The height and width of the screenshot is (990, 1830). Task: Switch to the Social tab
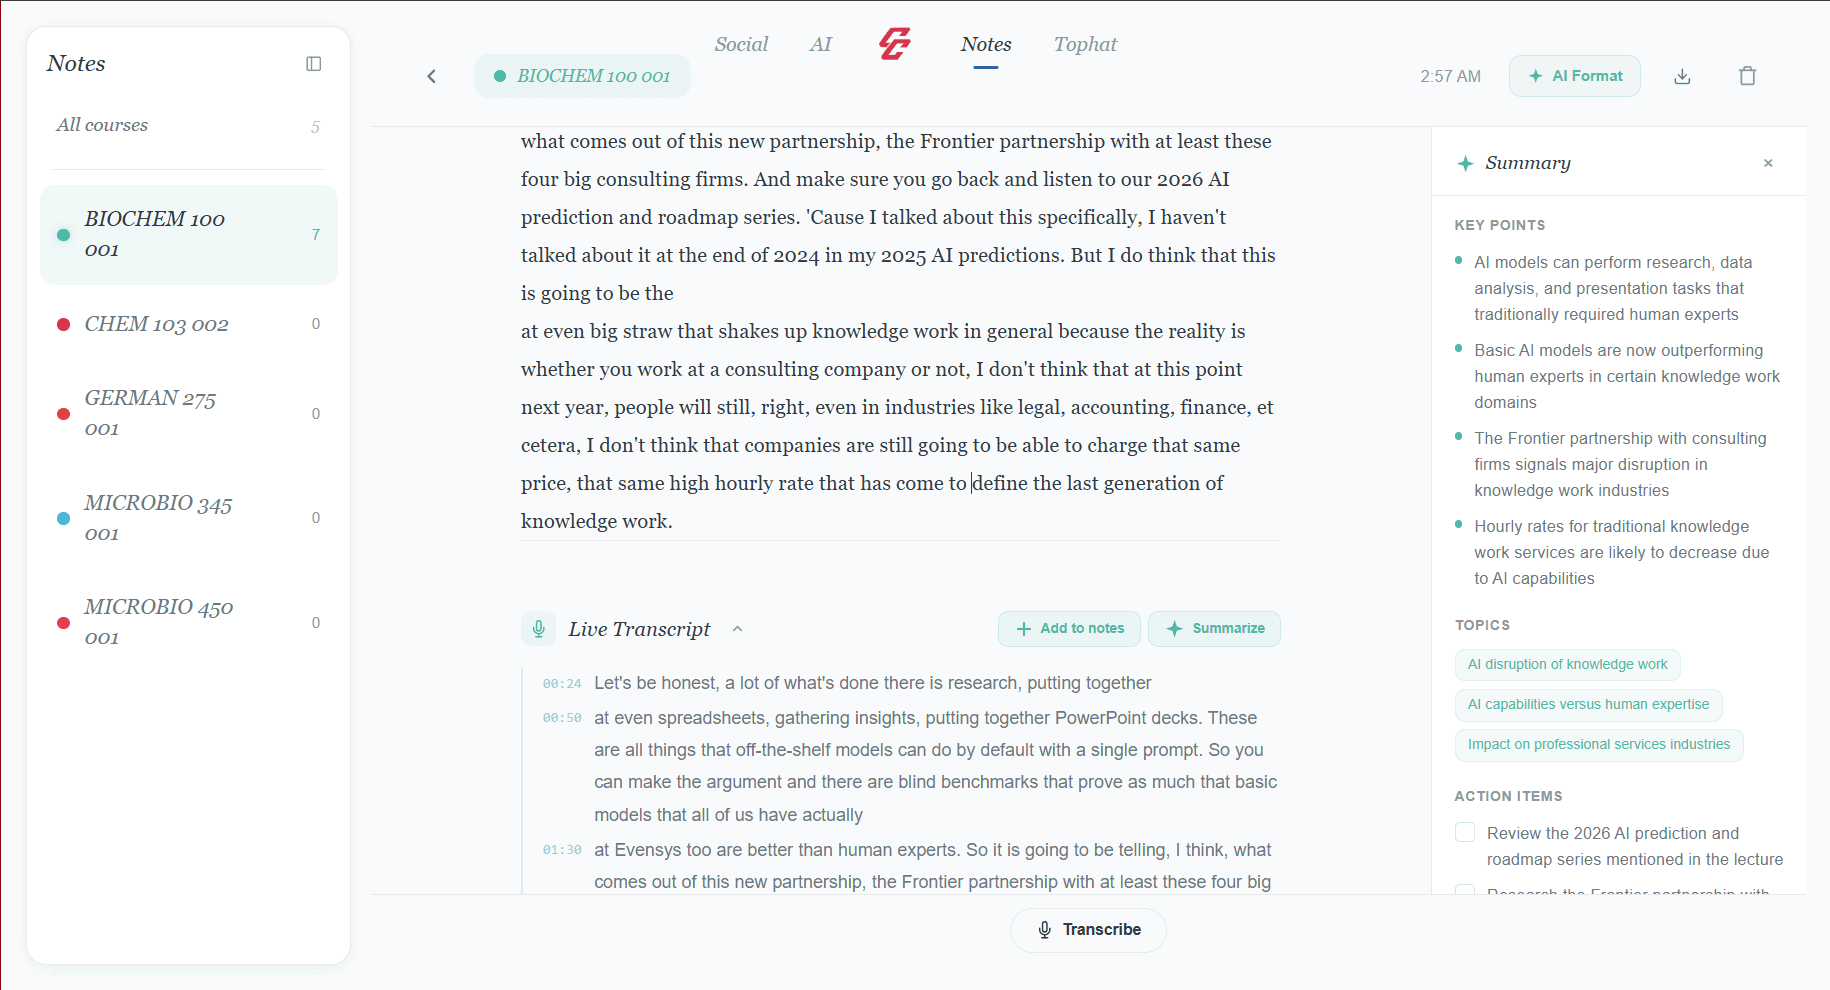pos(741,44)
